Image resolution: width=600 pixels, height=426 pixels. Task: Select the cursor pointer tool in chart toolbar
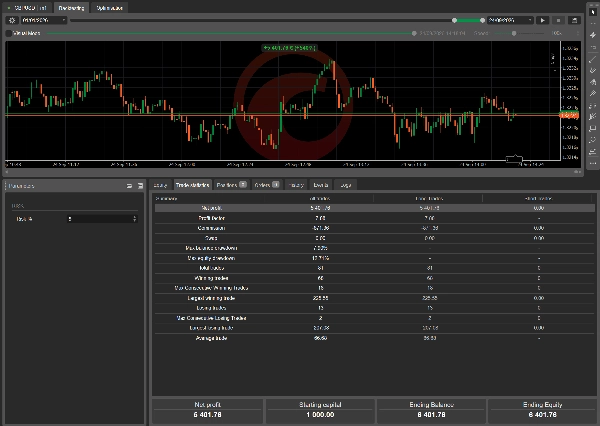593,12
